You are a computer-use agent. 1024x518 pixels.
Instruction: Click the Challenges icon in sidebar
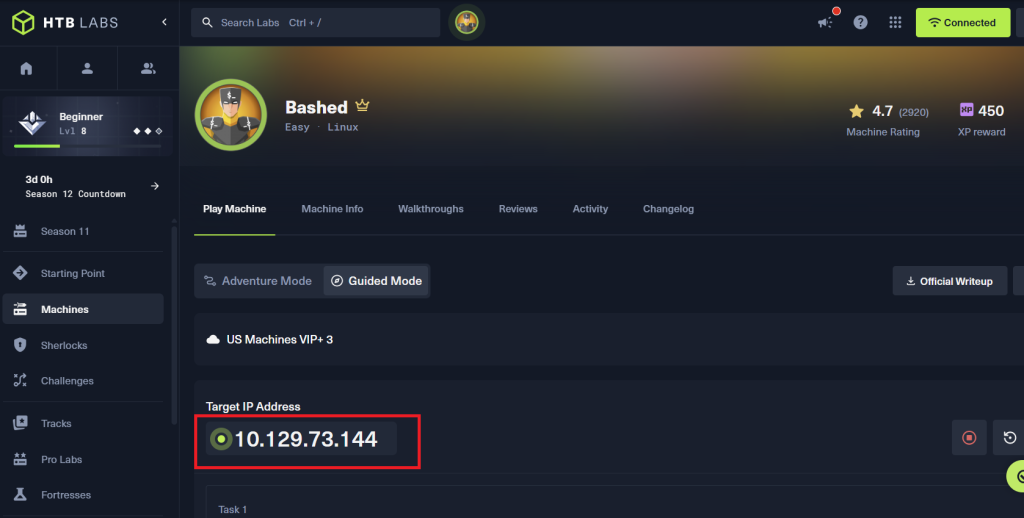pos(20,380)
